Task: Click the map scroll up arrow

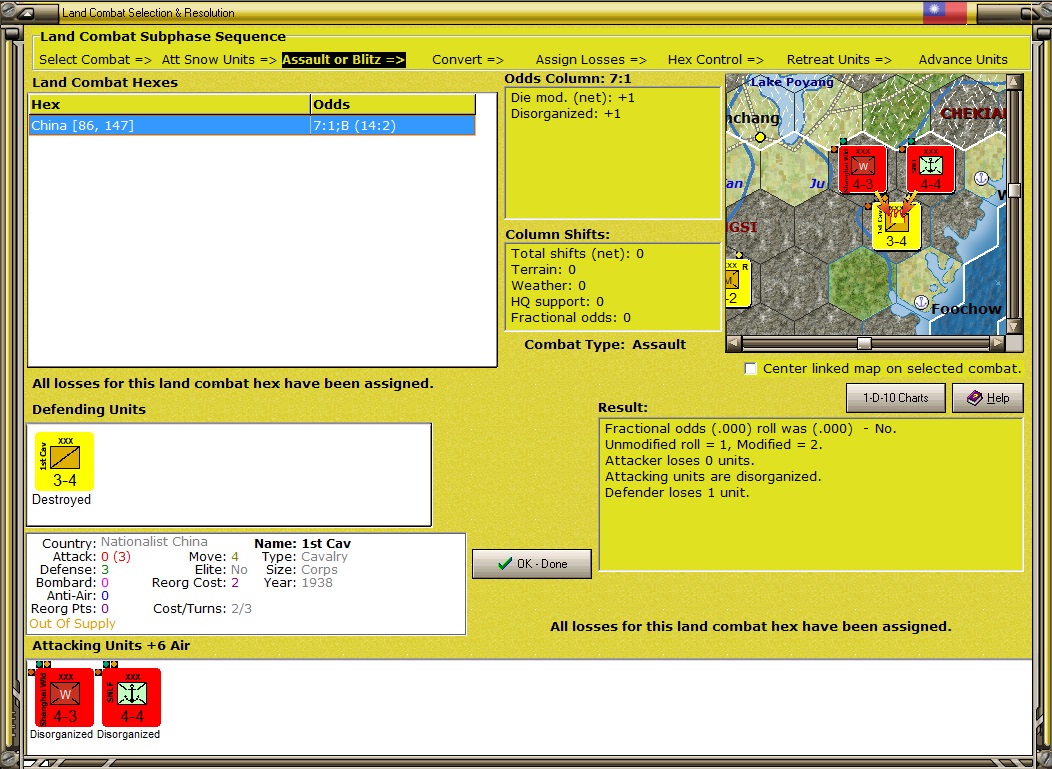Action: click(1014, 82)
